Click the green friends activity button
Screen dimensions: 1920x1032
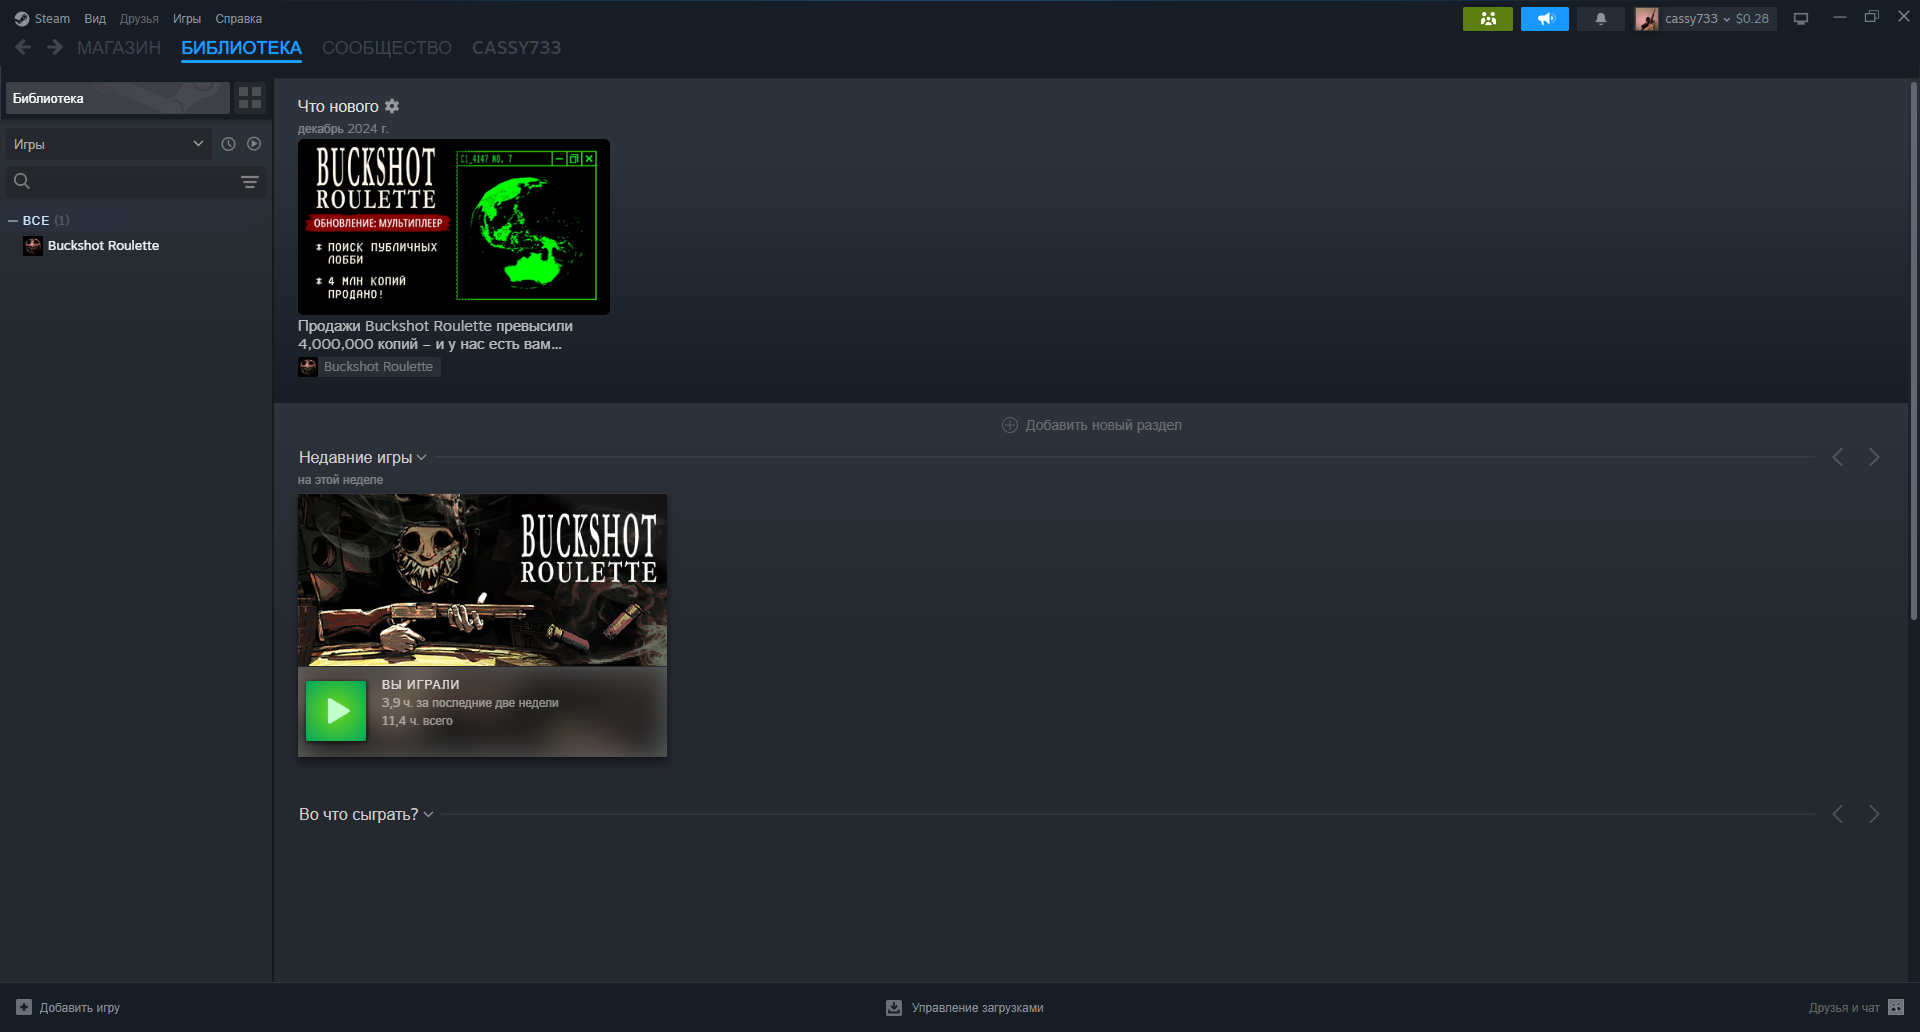coord(1488,18)
